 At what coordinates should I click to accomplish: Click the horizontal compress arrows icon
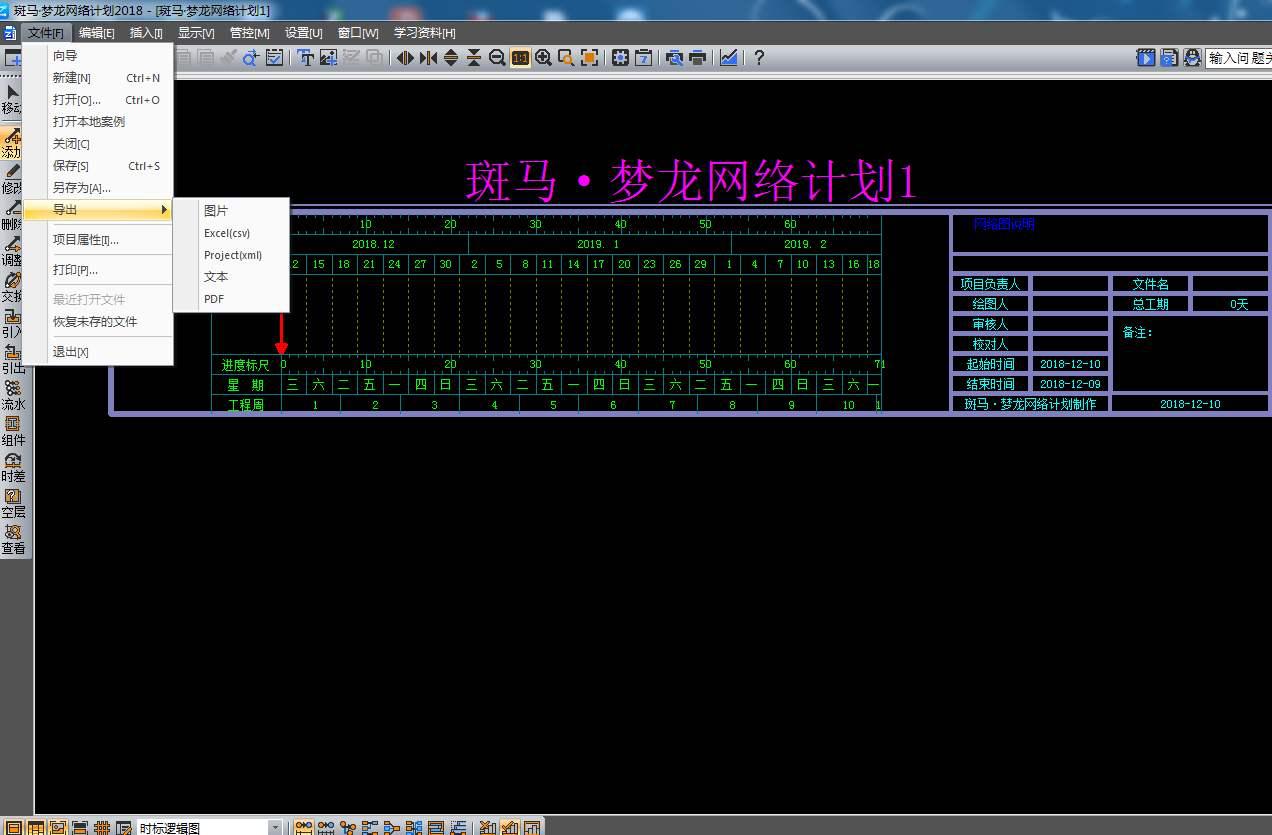click(428, 58)
